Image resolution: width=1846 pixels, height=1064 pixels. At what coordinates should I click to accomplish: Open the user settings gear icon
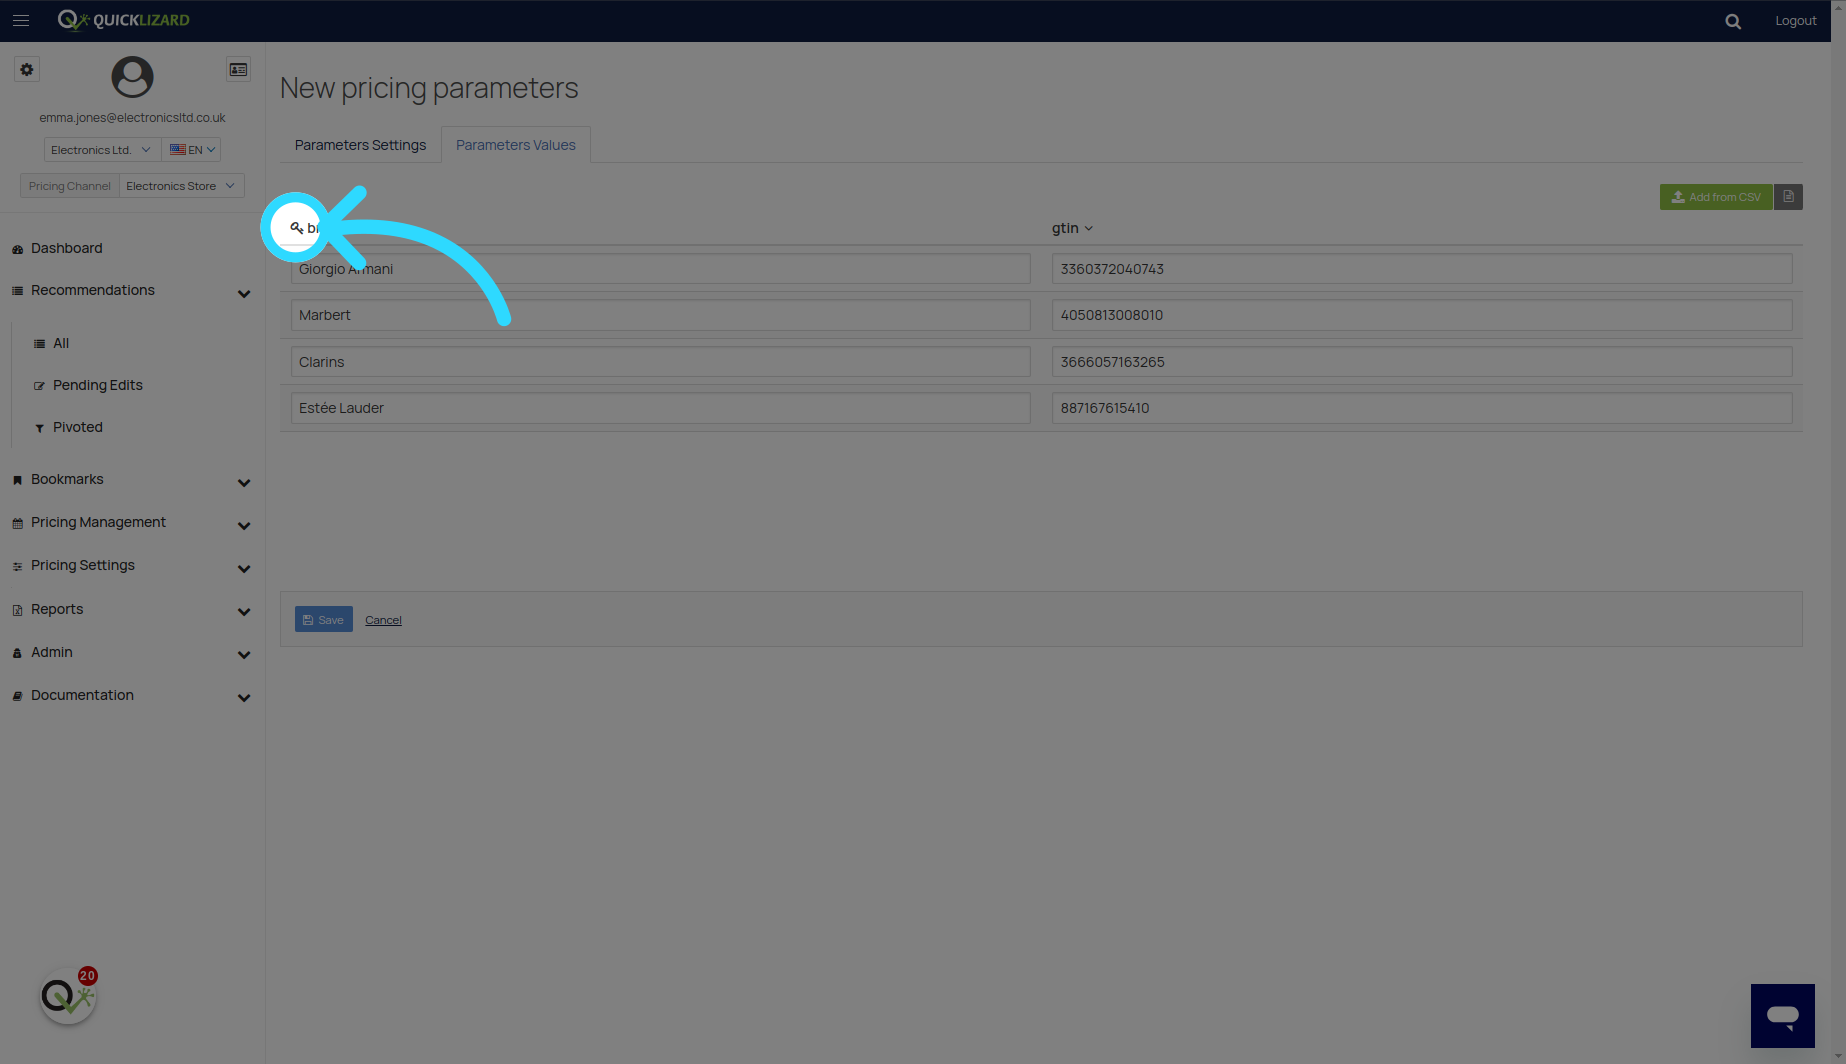click(x=27, y=69)
